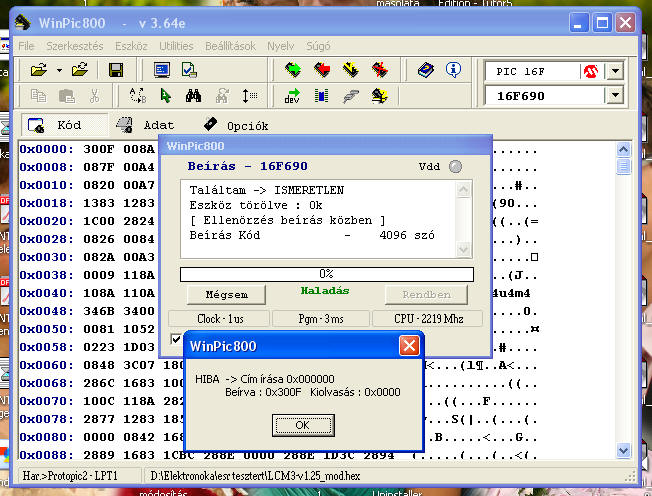Switch to the Adat tab
Viewport: 652px width, 496px height.
146,125
